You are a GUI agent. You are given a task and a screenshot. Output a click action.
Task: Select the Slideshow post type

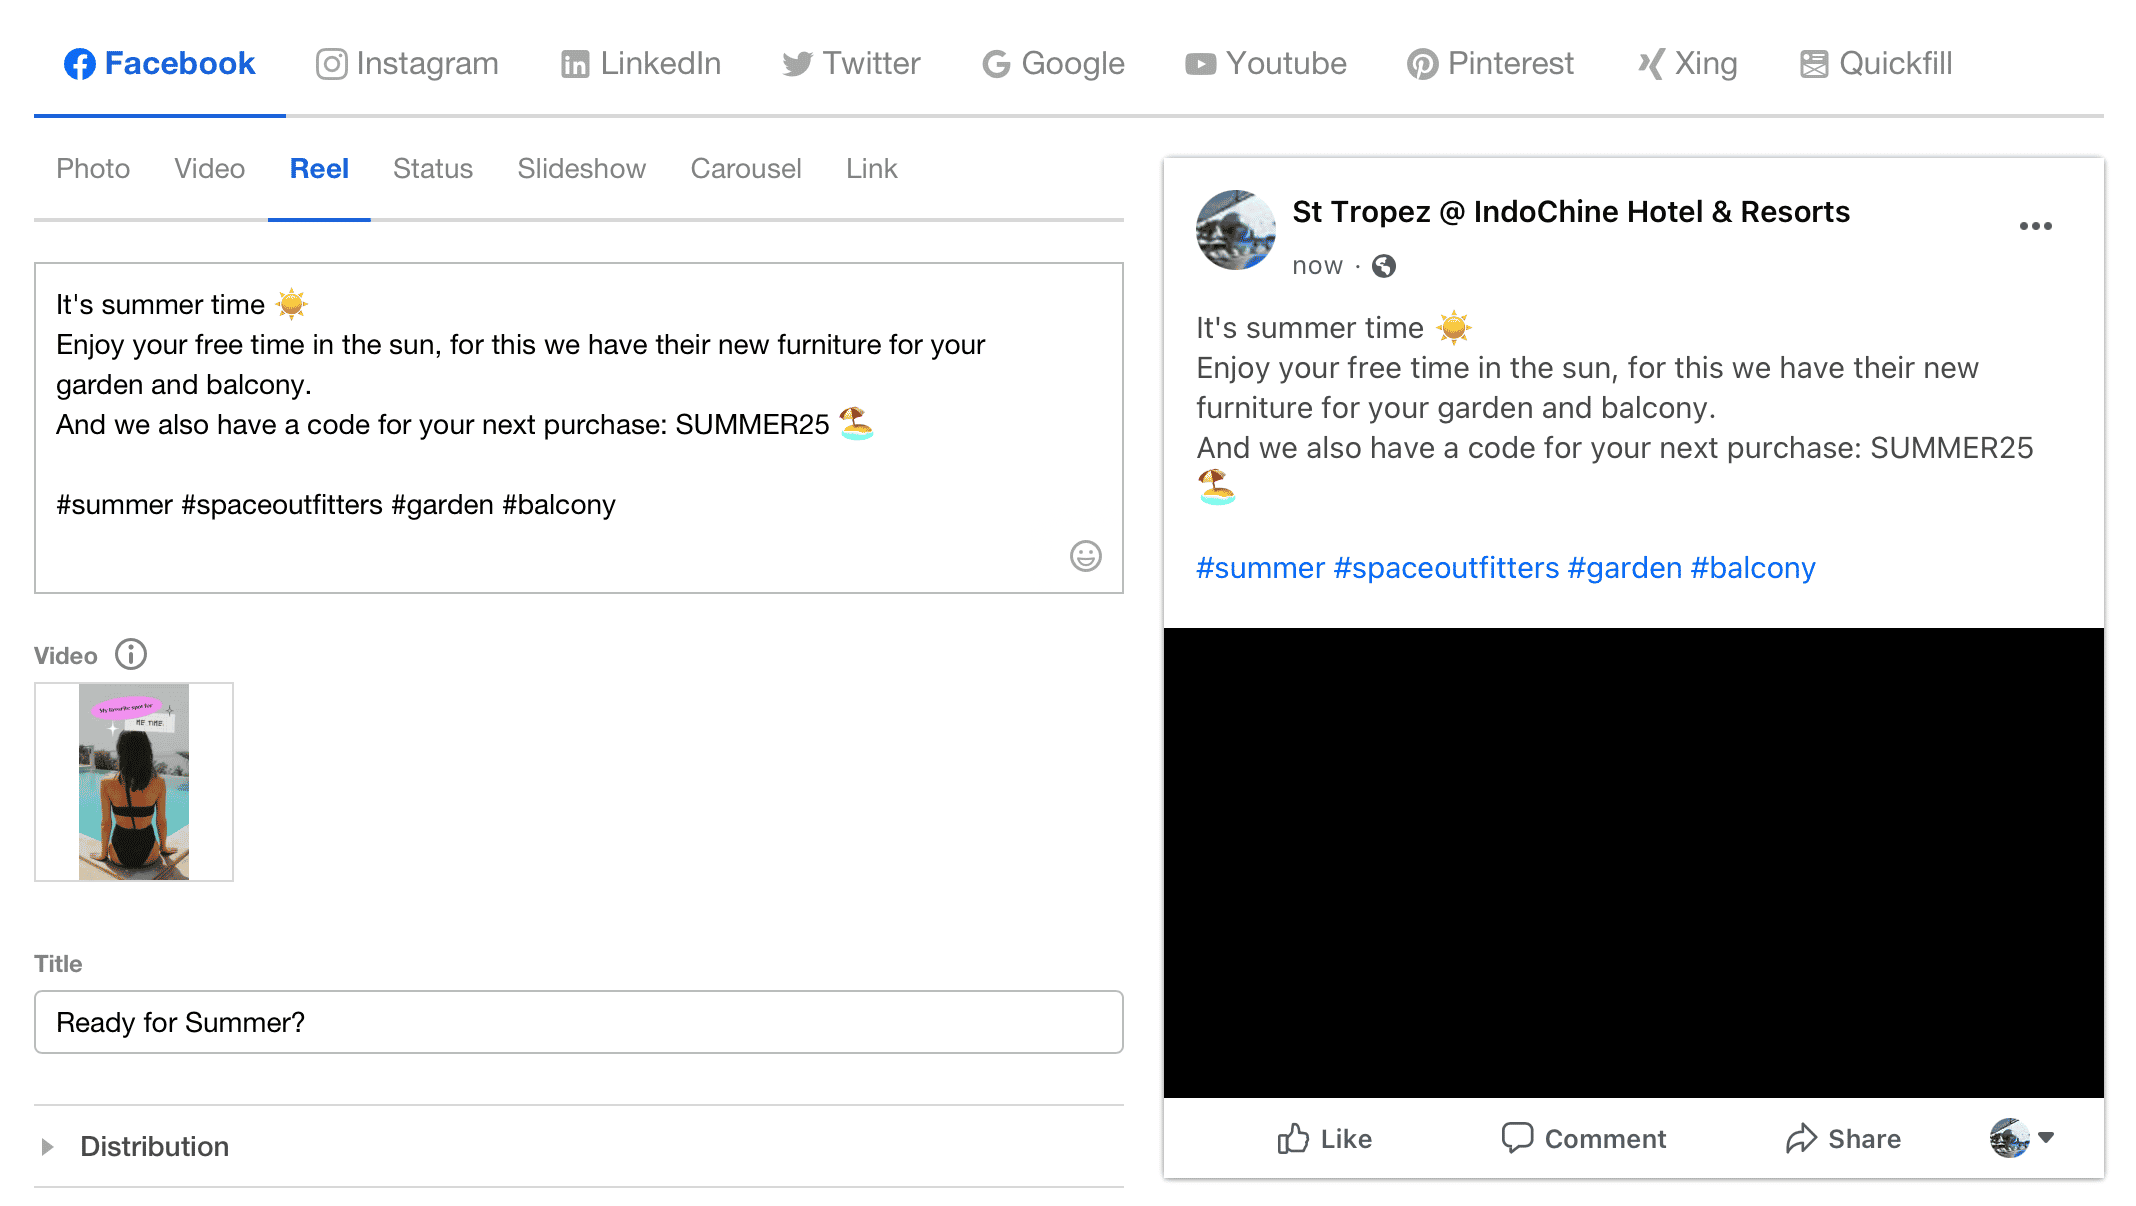581,169
